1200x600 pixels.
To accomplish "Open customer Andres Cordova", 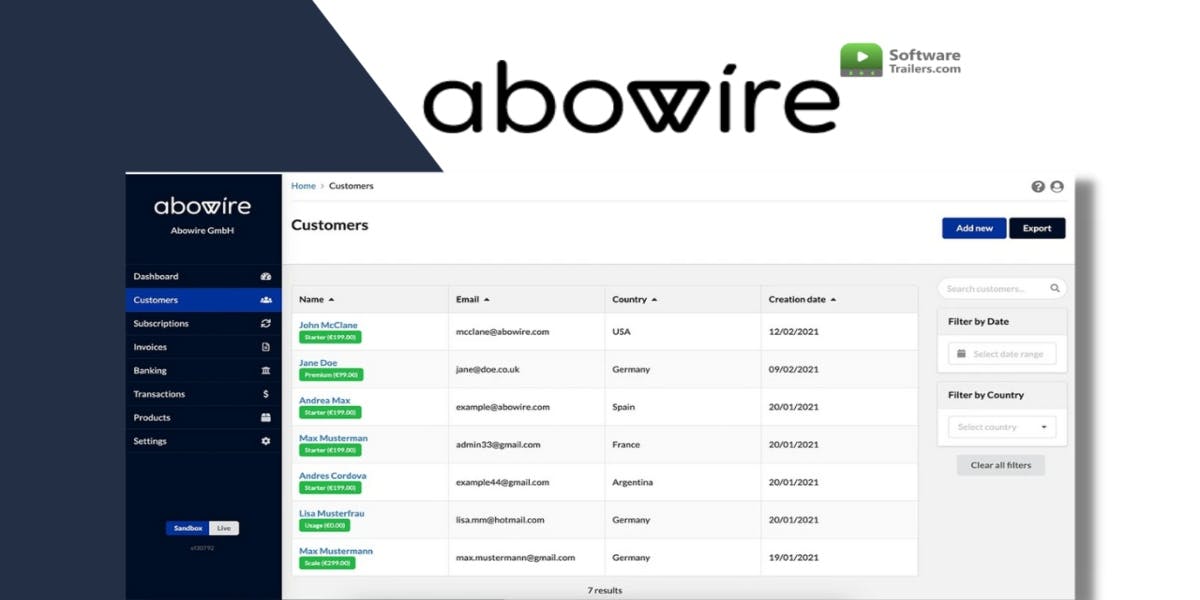I will (333, 476).
